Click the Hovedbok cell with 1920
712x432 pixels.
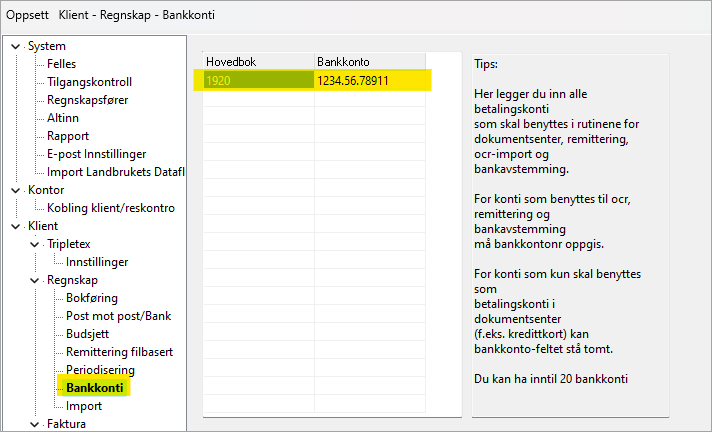point(258,80)
